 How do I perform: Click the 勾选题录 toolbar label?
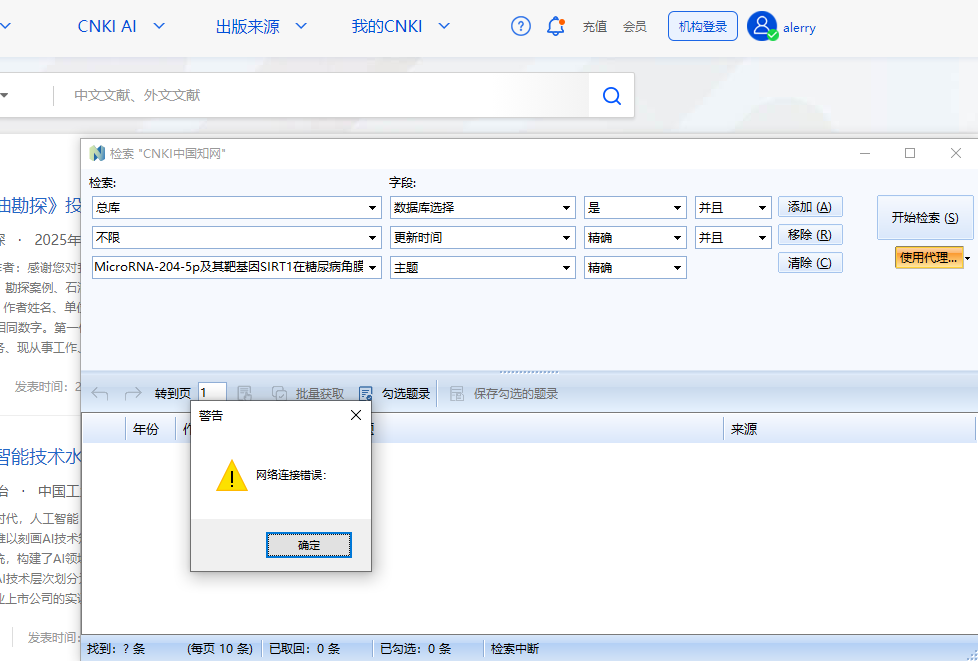pos(406,393)
